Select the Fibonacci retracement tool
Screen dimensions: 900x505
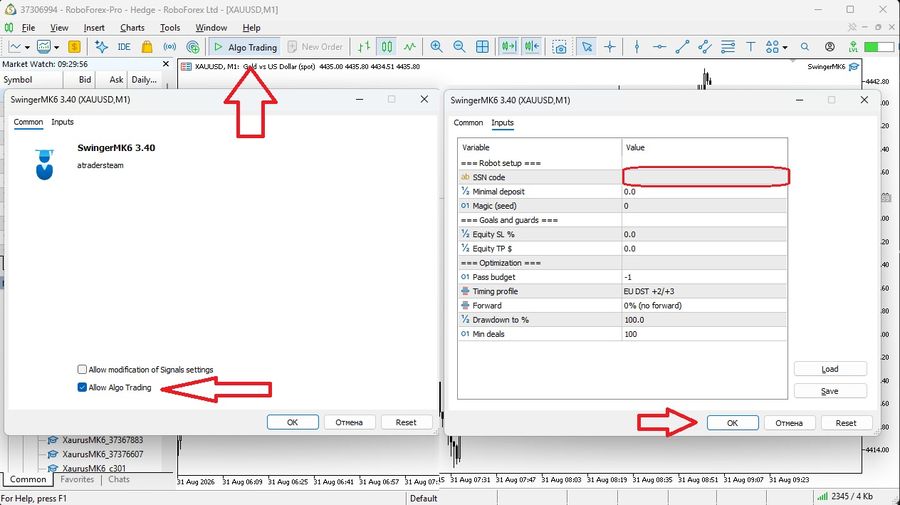728,47
